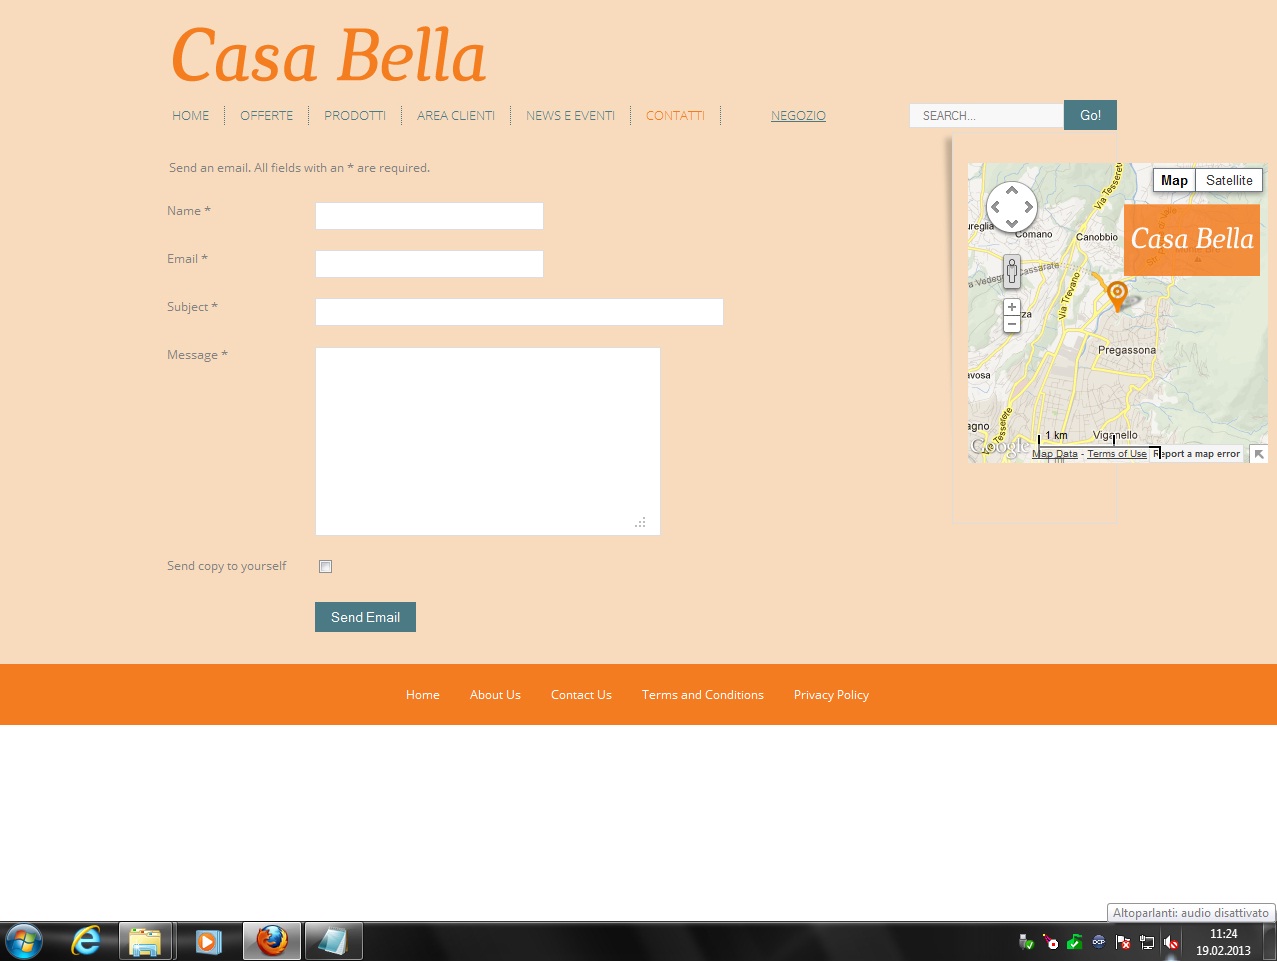Viewport: 1277px width, 962px height.
Task: Launch Internet Explorer from the taskbar
Action: pos(86,942)
